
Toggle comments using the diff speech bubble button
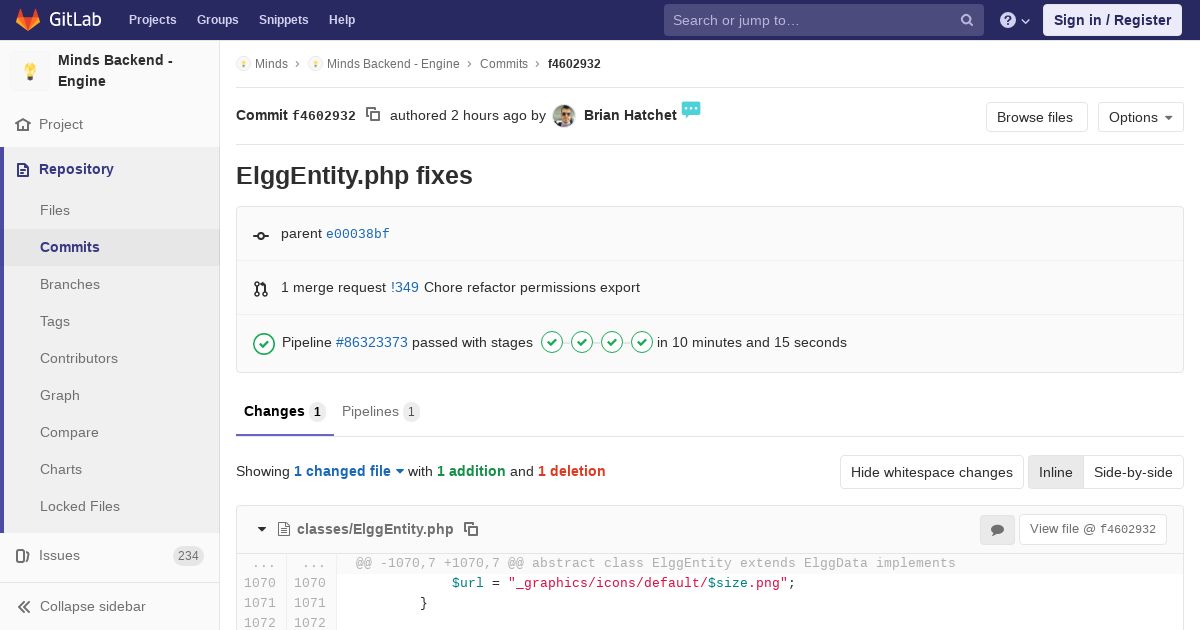coord(997,530)
